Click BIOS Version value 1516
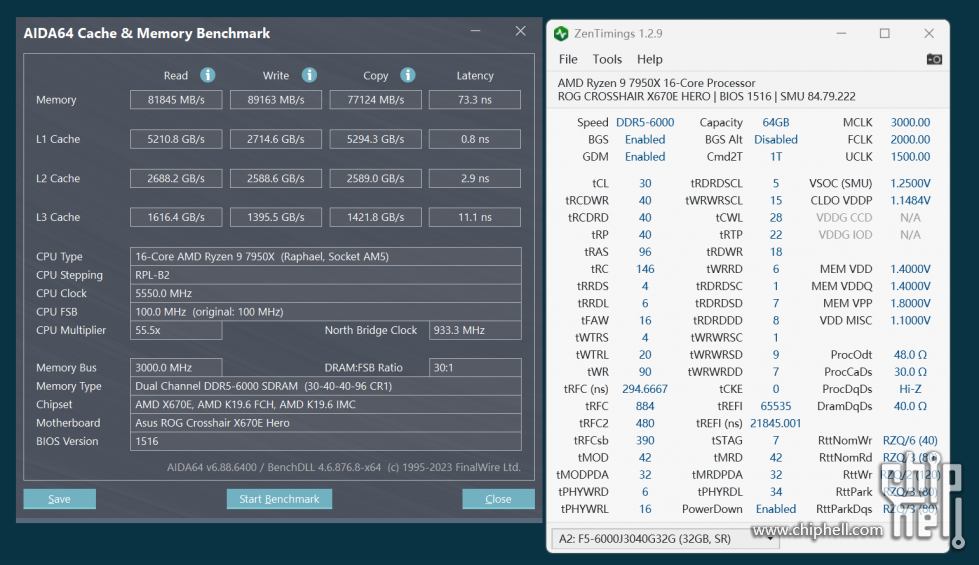979x565 pixels. (x=325, y=441)
